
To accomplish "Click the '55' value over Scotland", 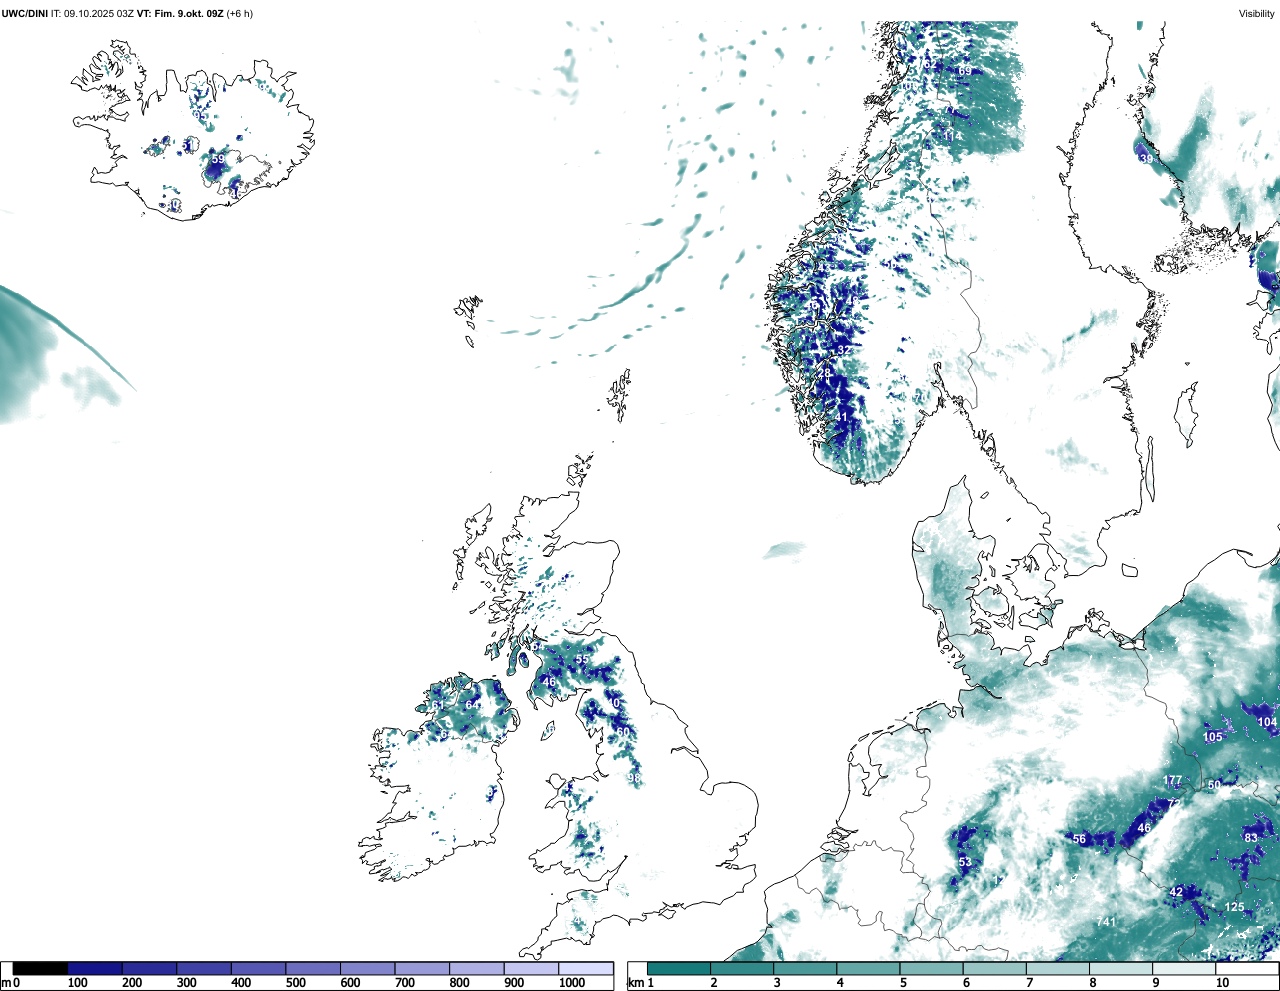I will (581, 660).
